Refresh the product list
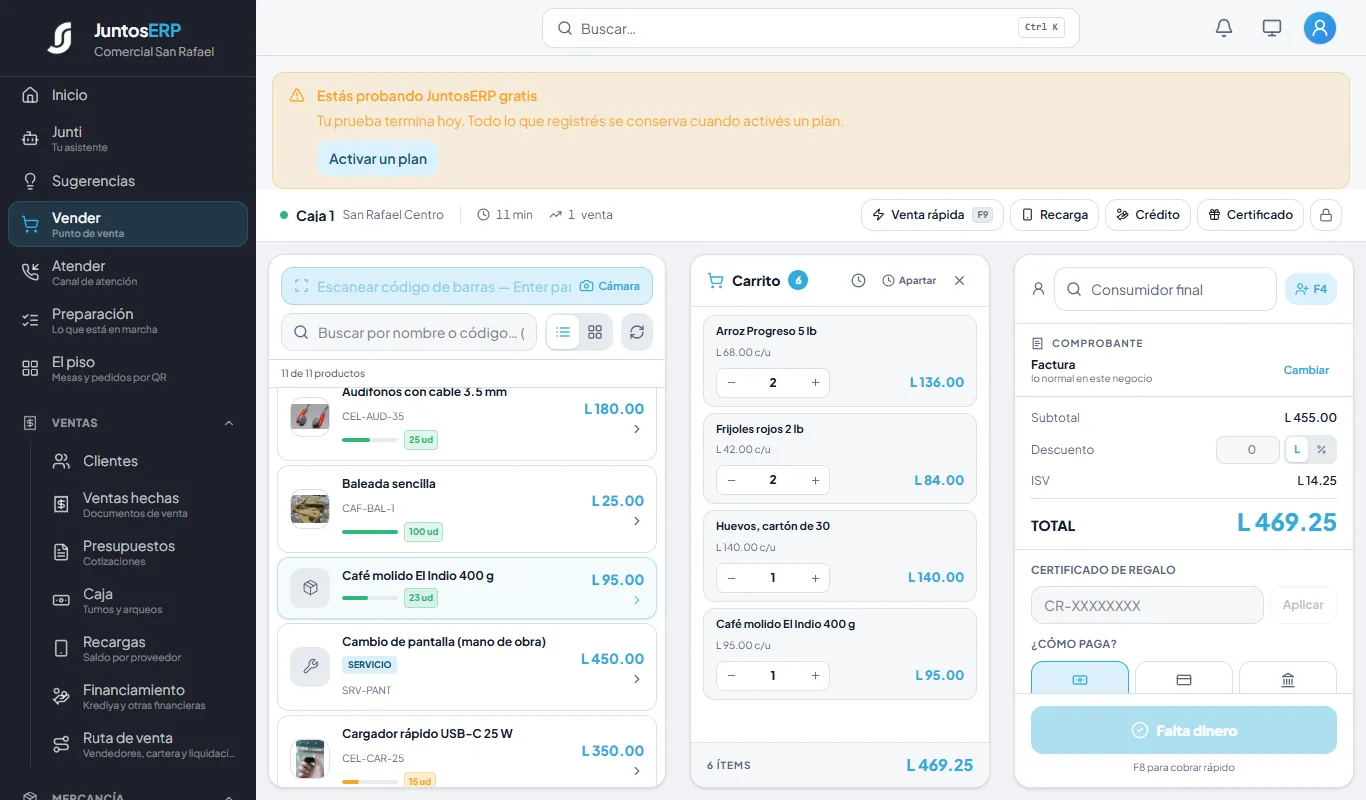Viewport: 1366px width, 800px height. [637, 332]
